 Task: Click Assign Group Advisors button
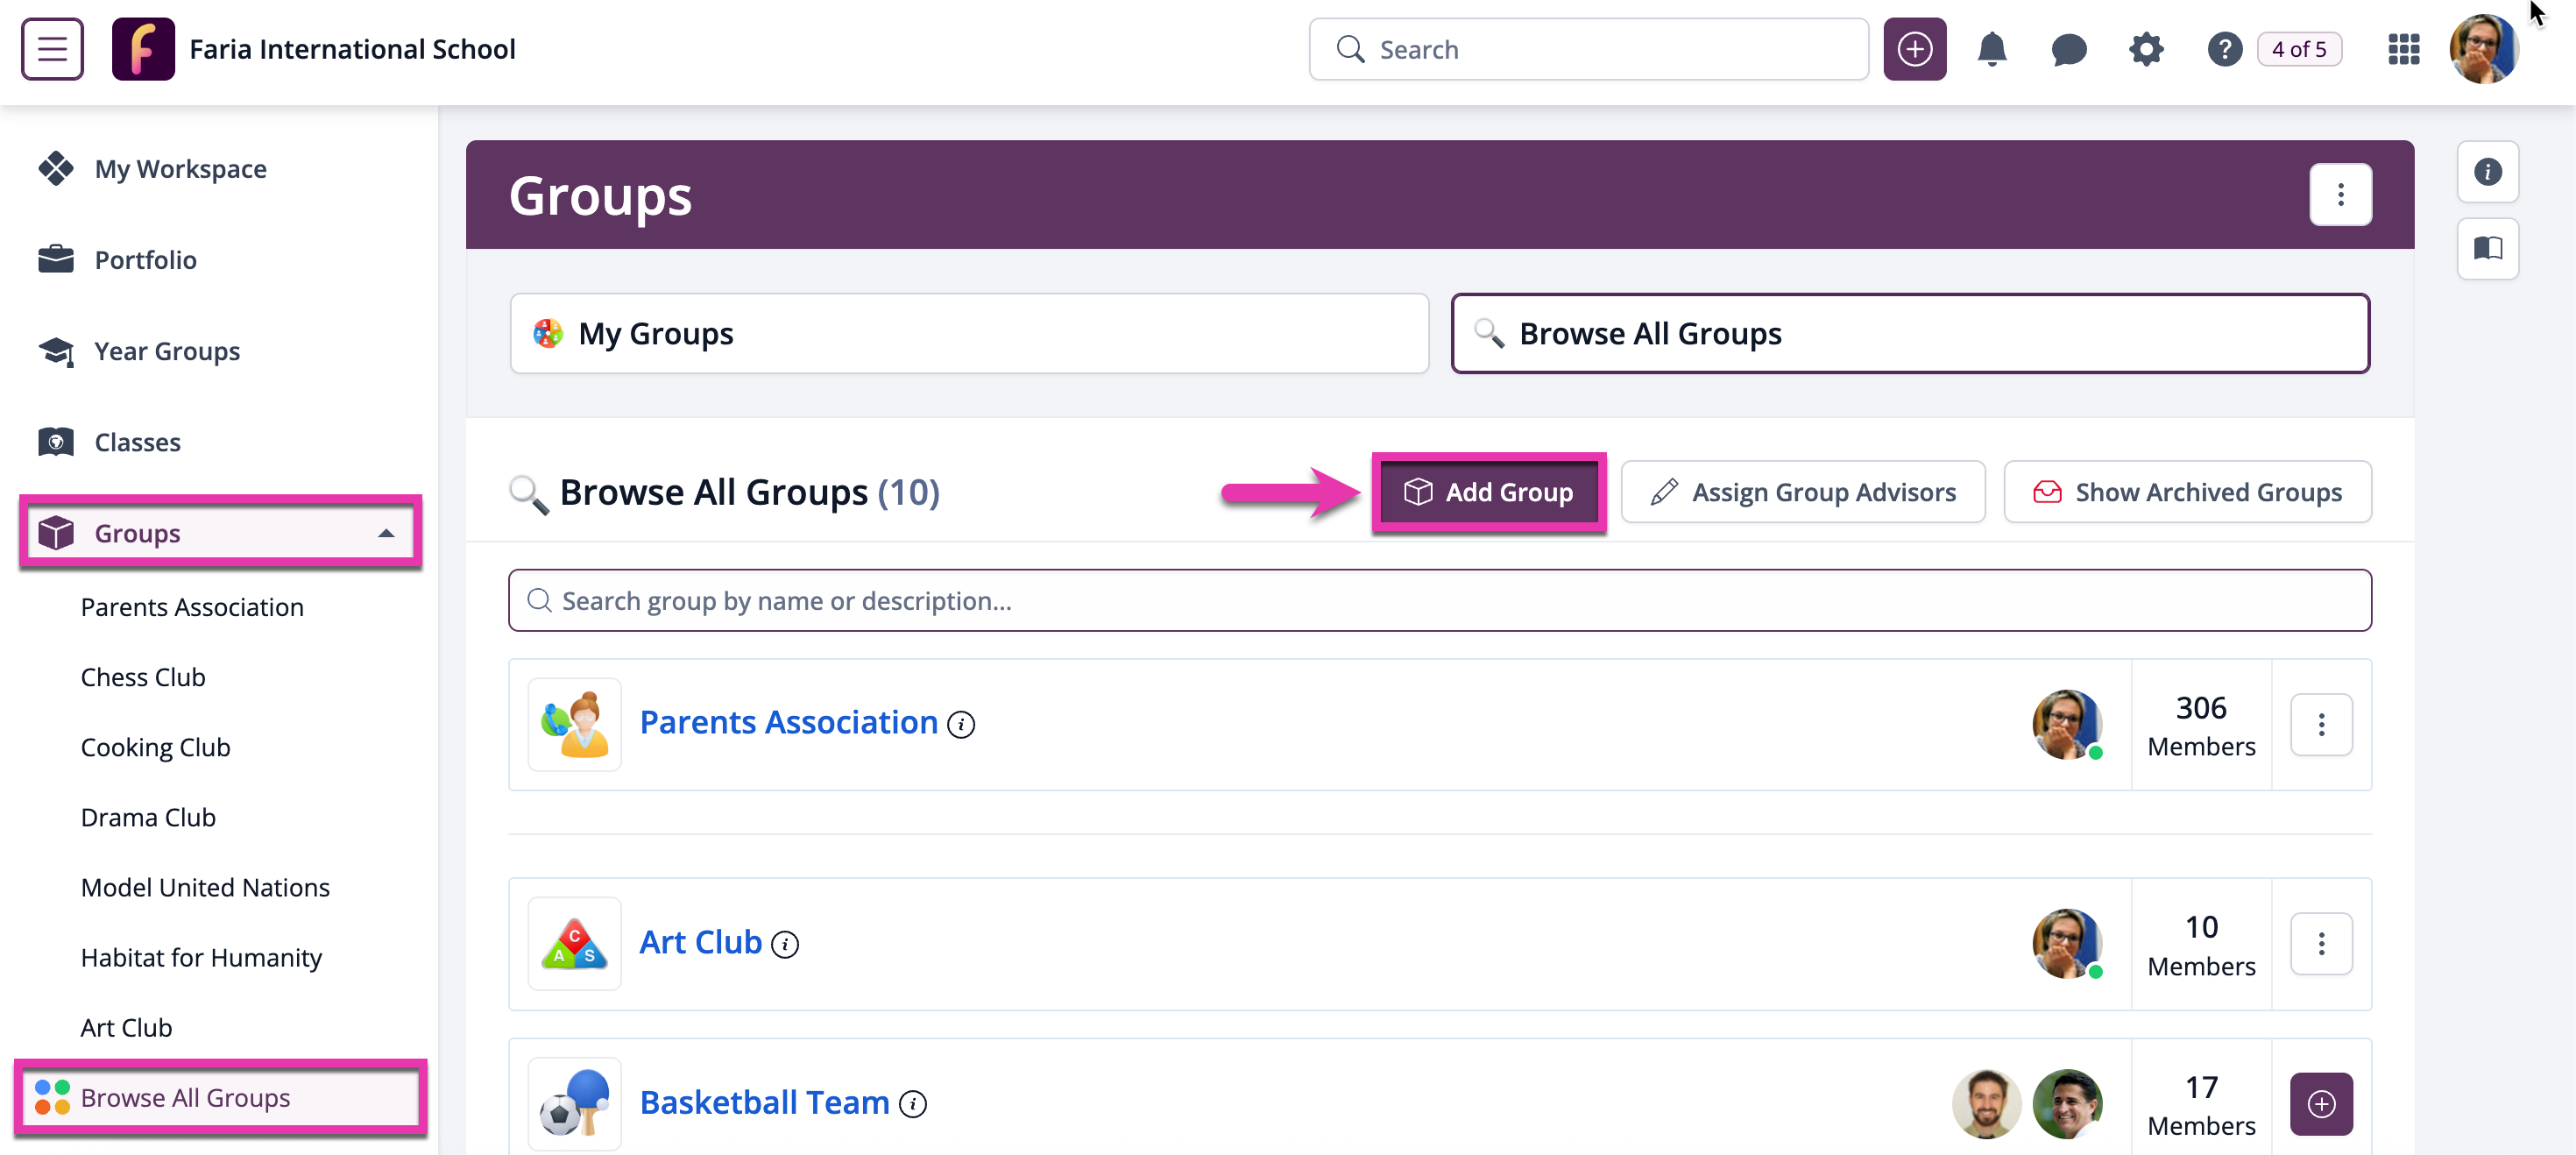click(1802, 491)
